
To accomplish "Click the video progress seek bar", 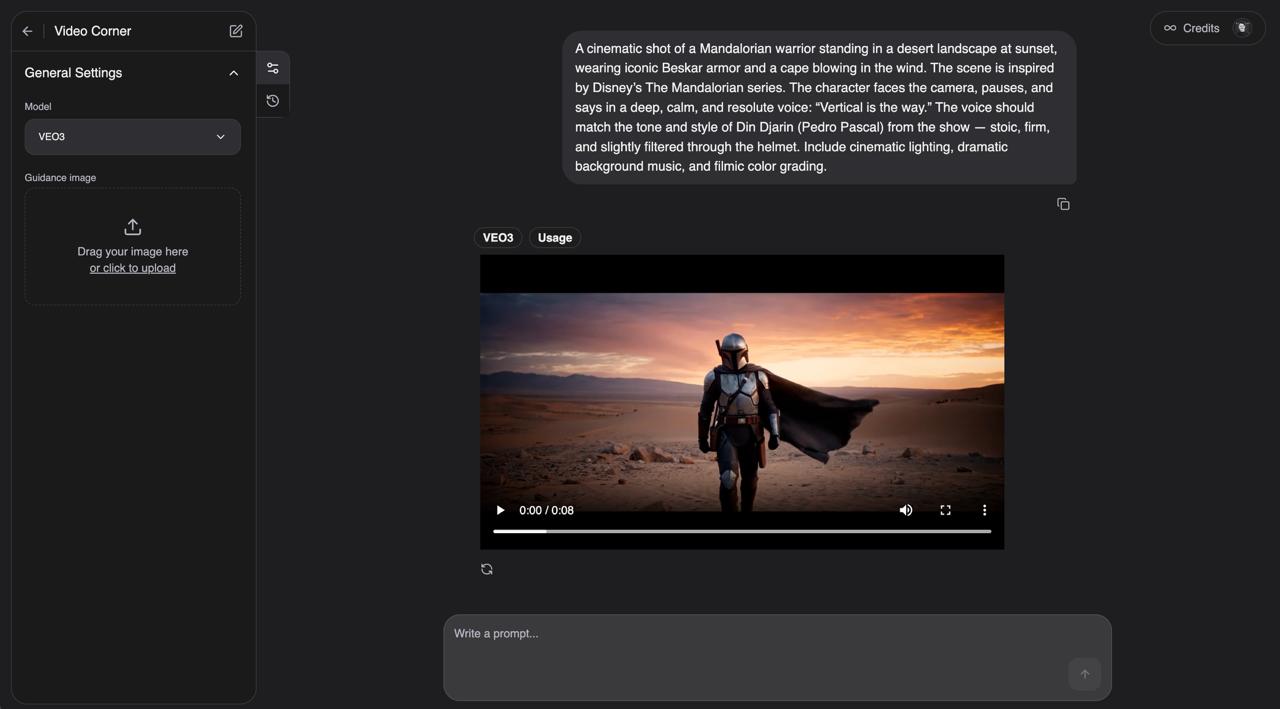I will pyautogui.click(x=742, y=531).
